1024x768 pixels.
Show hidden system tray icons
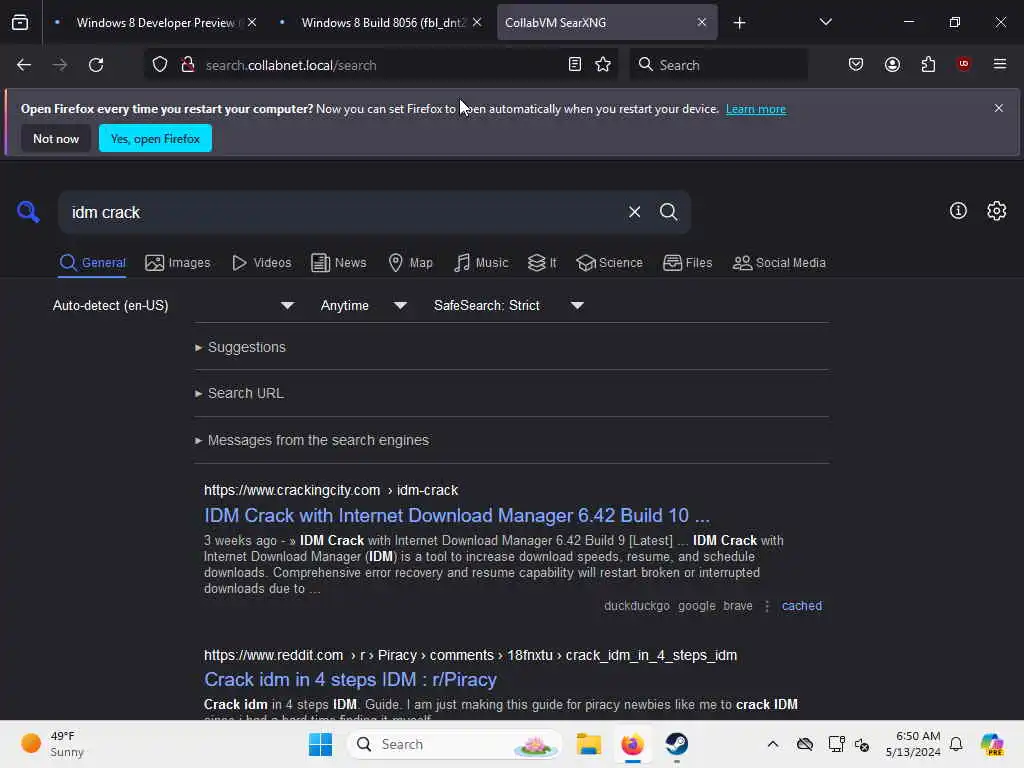click(773, 744)
